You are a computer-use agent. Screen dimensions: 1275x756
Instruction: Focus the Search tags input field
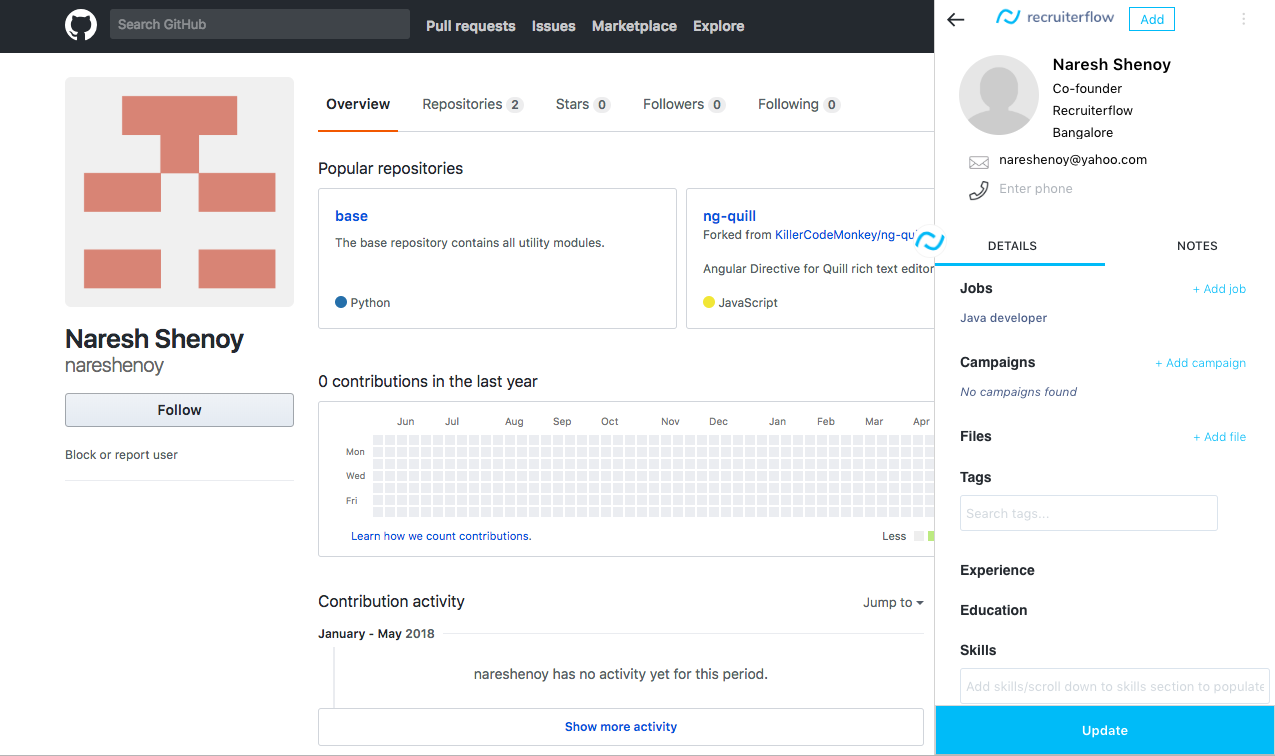[1088, 513]
